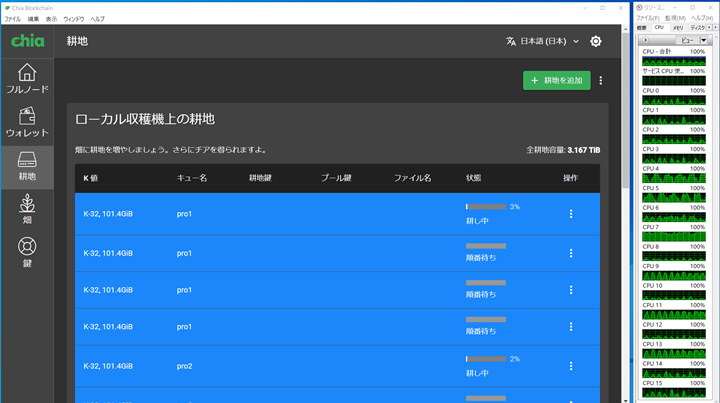Click the ファイル名 column header
Image resolution: width=720 pixels, height=403 pixels.
(x=412, y=178)
